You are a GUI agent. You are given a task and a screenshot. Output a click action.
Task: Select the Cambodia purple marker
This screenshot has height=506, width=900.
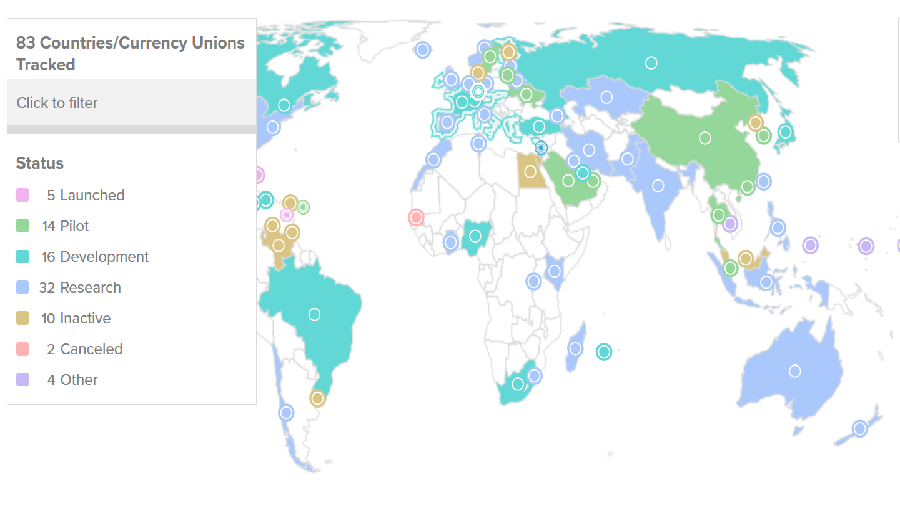[730, 224]
